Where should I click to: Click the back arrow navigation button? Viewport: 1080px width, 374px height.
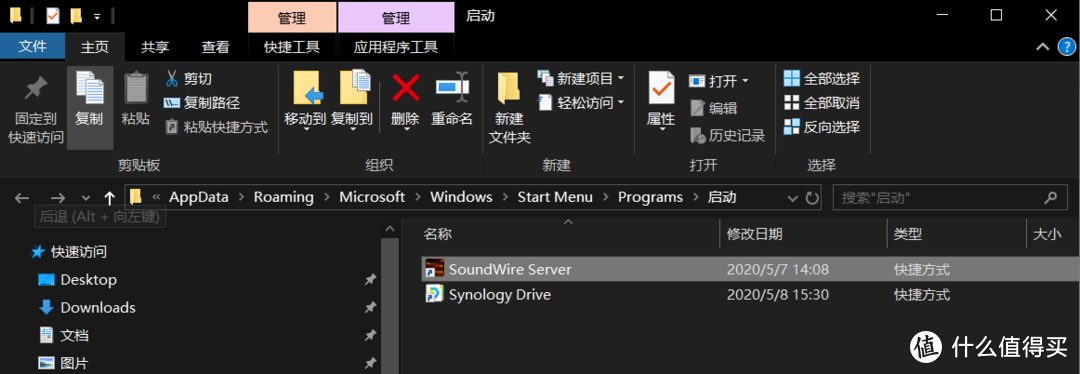point(22,198)
